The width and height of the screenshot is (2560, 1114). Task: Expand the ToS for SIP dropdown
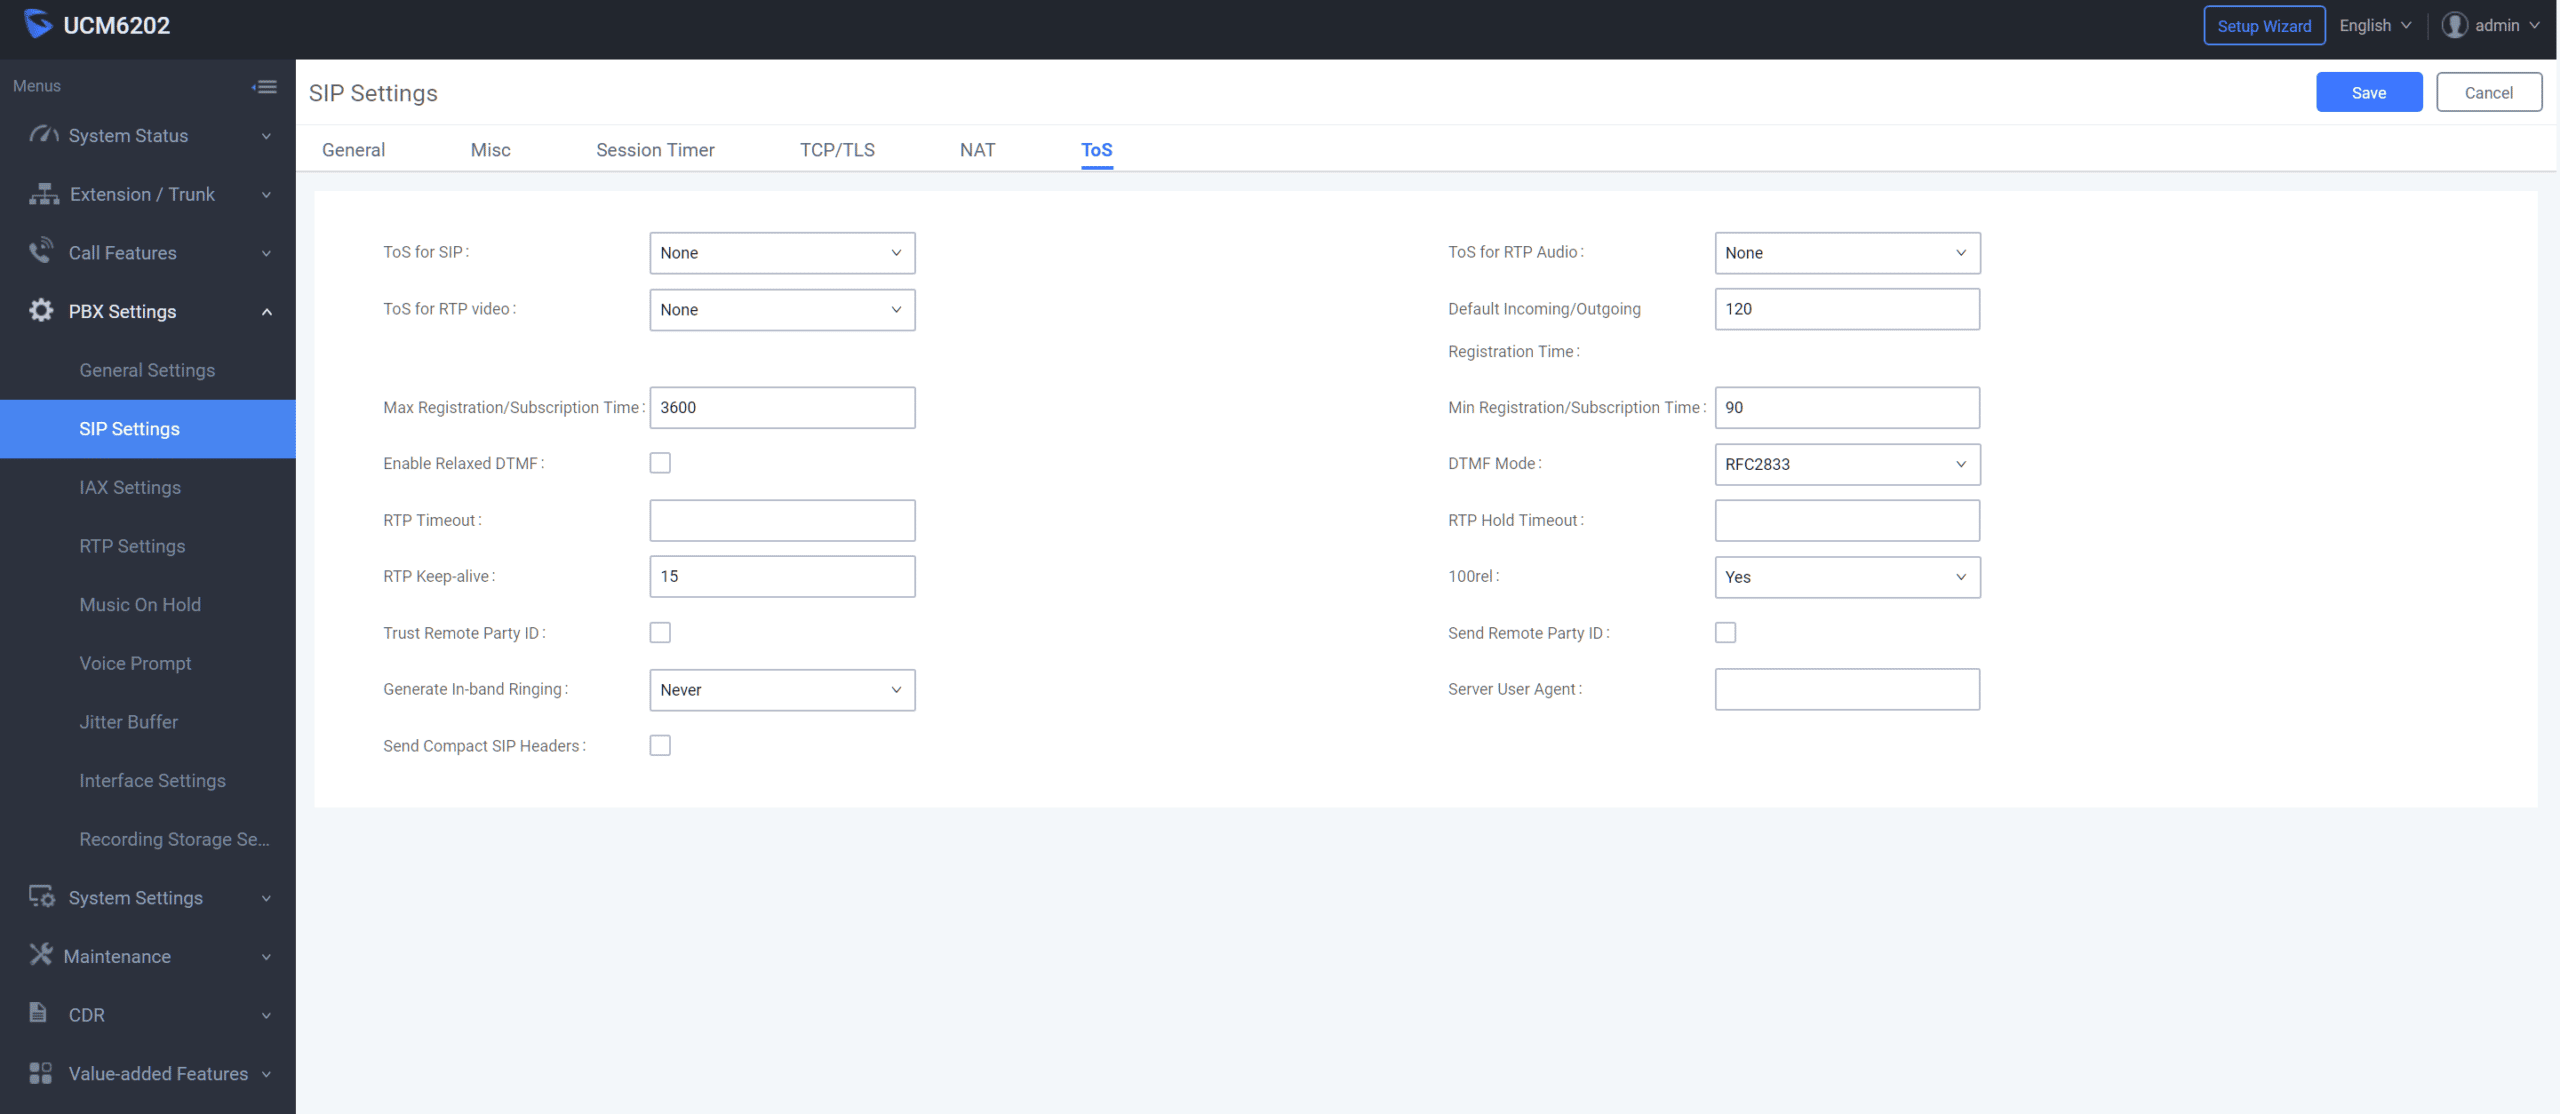[x=780, y=252]
